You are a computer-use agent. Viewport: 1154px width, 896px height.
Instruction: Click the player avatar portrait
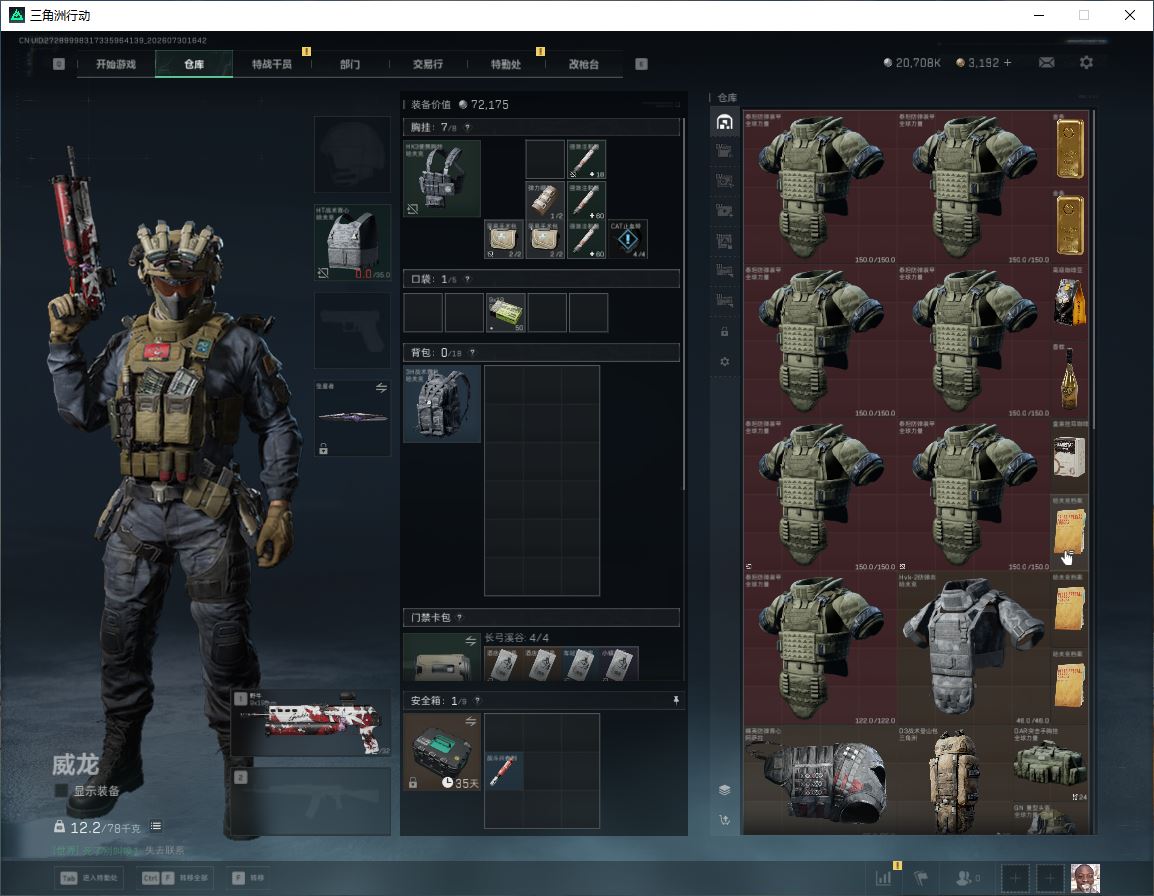click(1085, 878)
